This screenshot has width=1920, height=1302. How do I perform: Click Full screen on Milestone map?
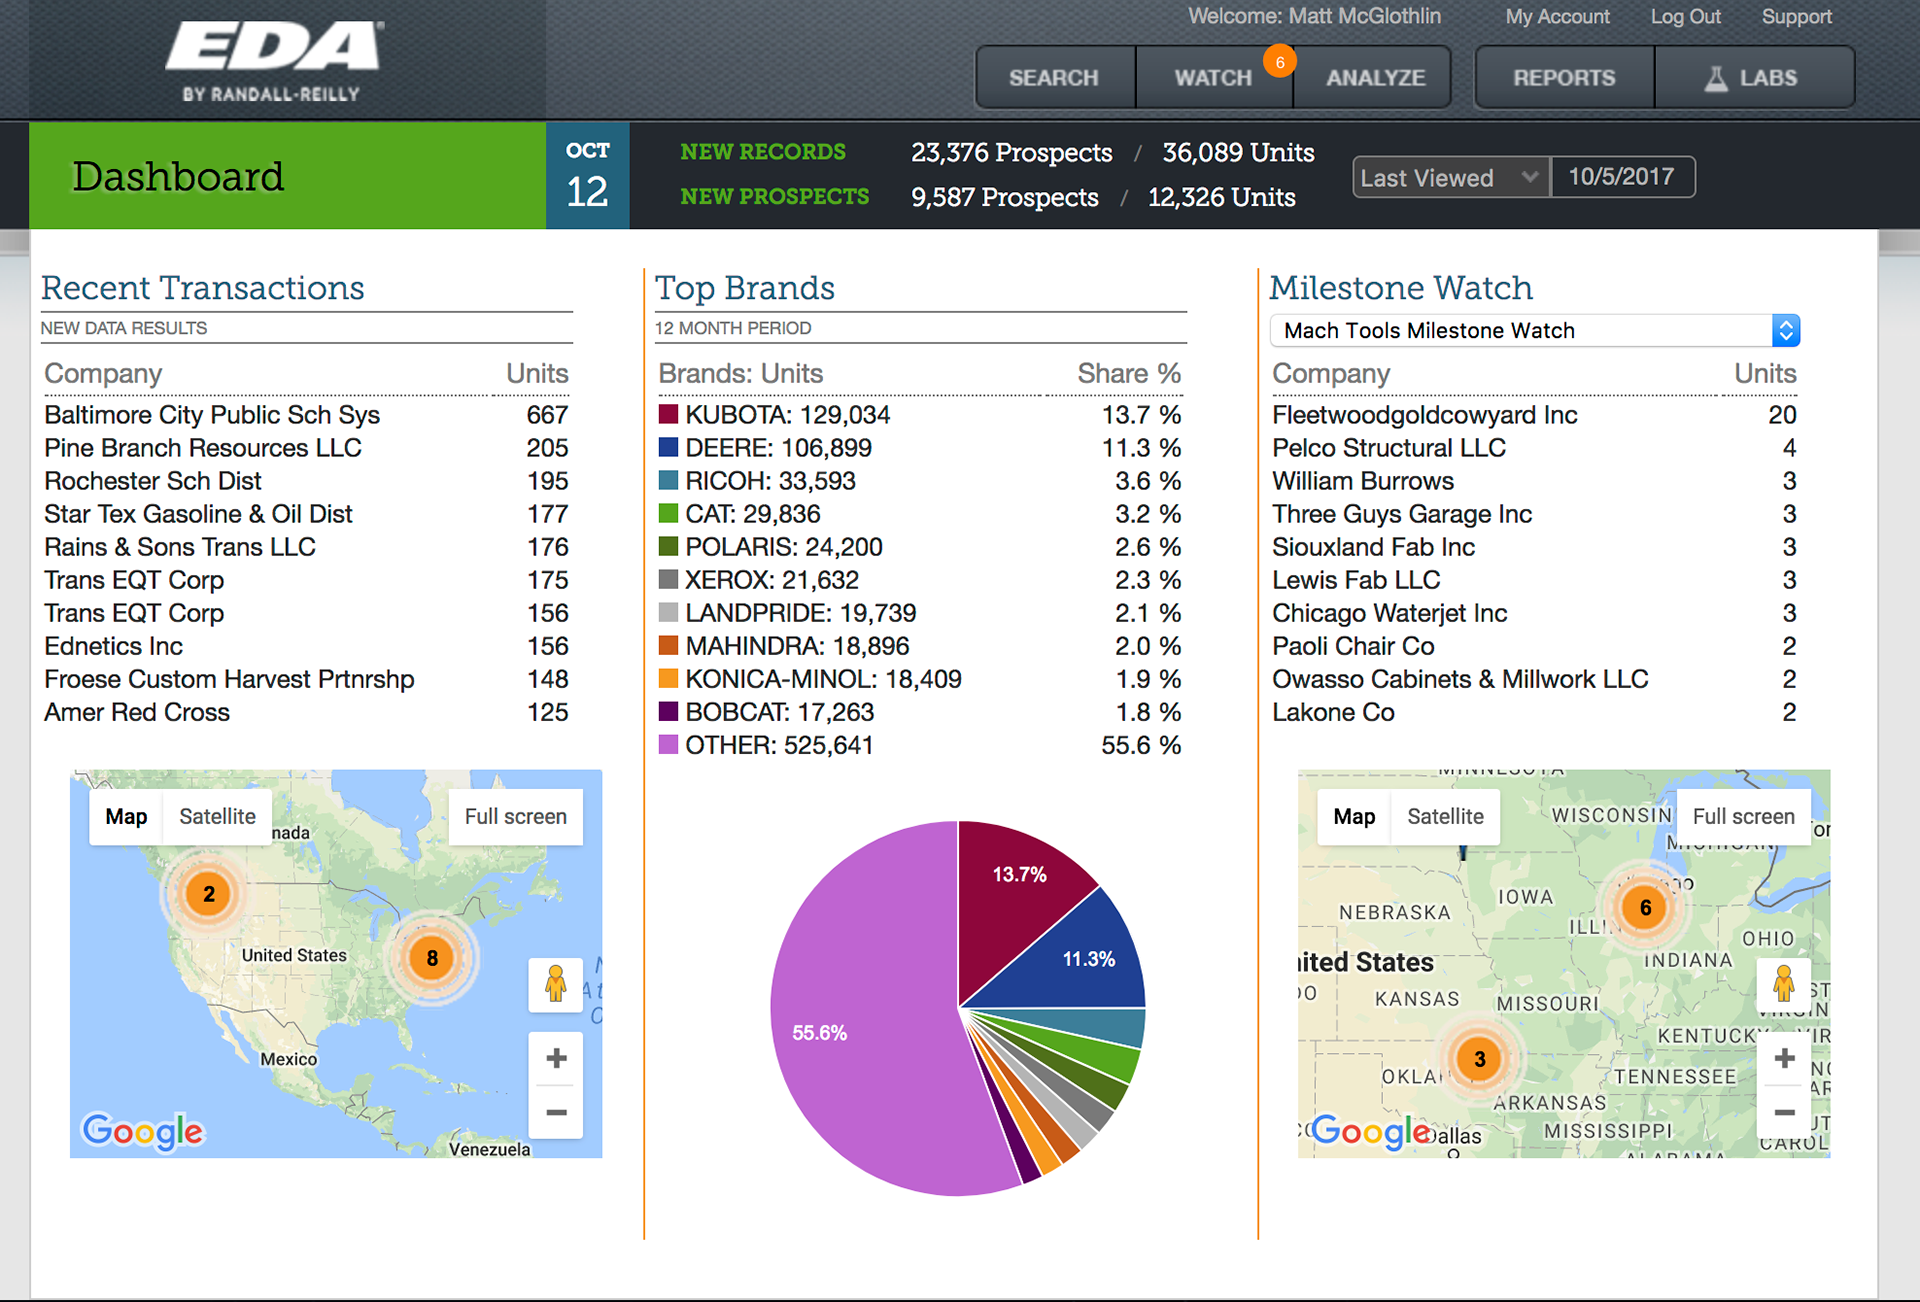(x=1743, y=816)
